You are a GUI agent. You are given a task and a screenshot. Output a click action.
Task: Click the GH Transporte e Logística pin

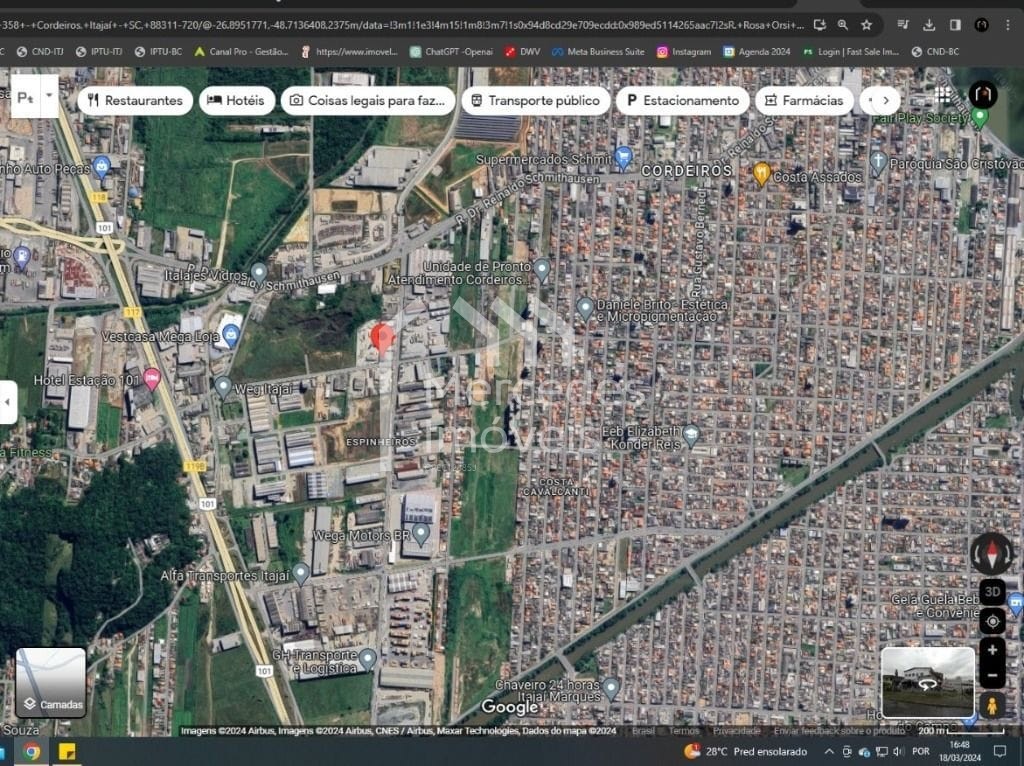368,659
